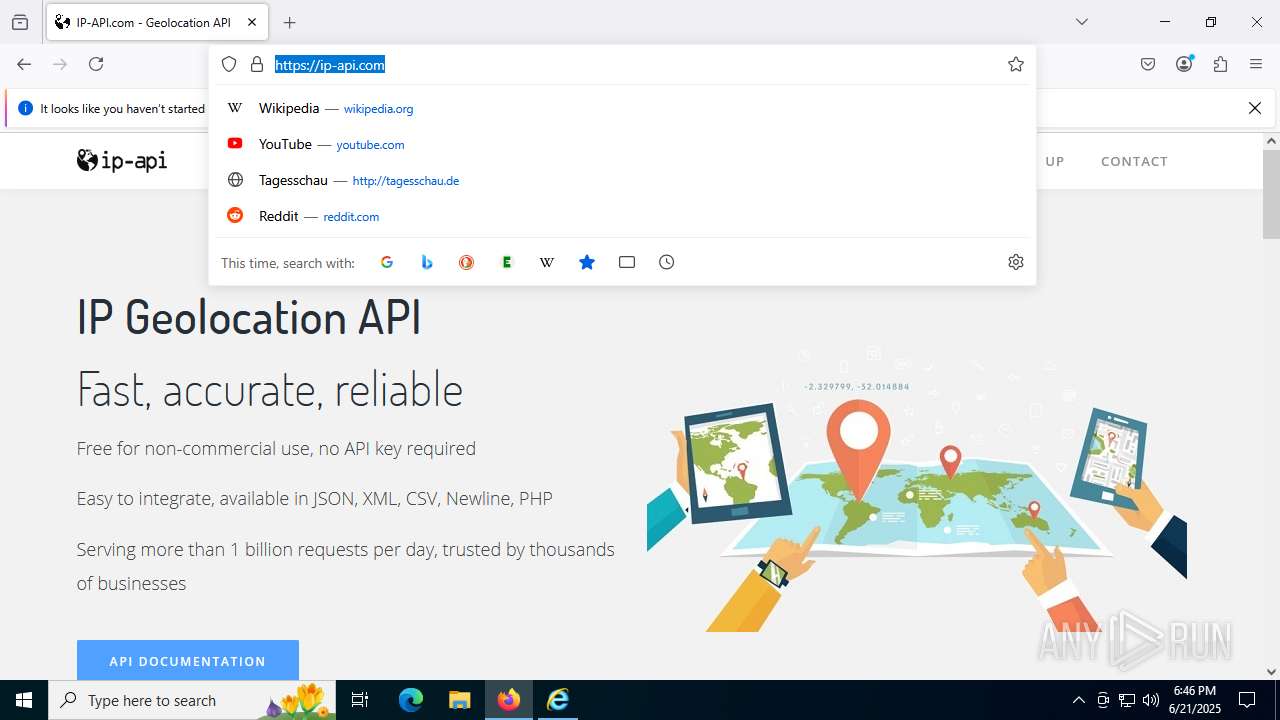Viewport: 1280px width, 720px height.
Task: Click the address bar URL field
Action: [x=636, y=64]
